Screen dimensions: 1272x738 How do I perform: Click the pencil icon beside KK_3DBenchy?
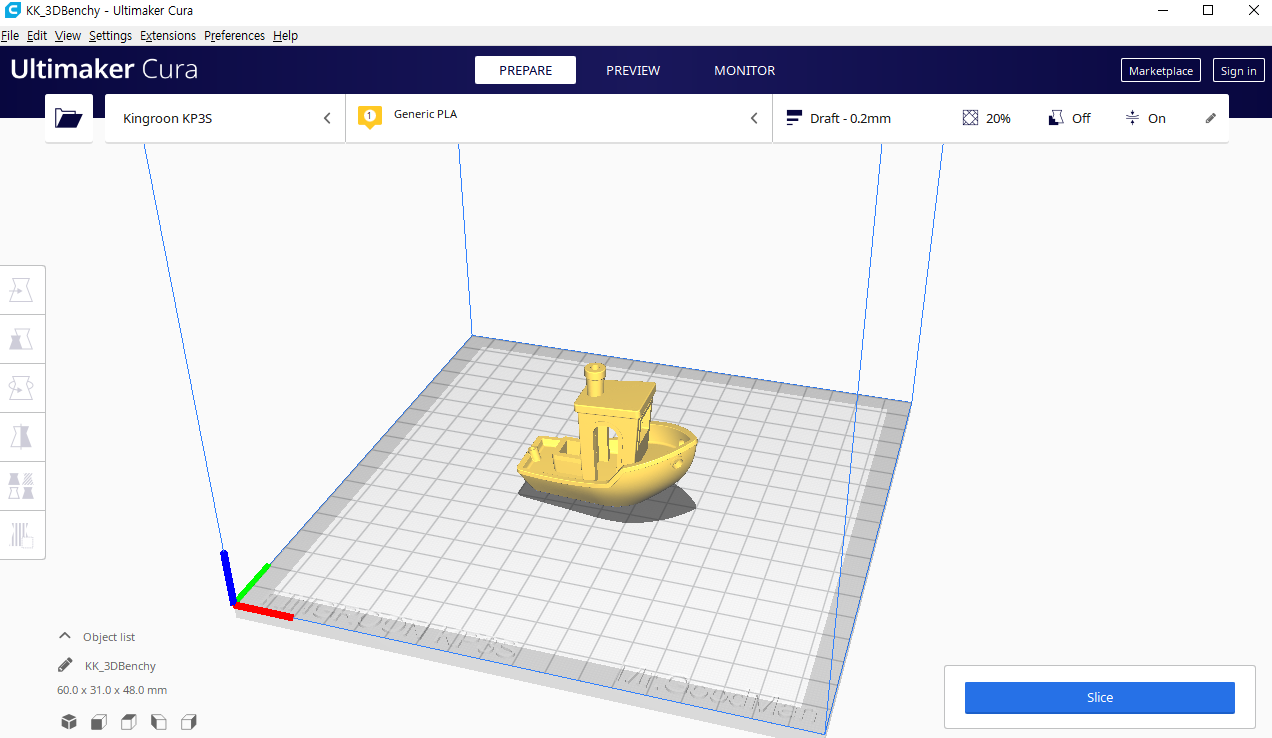click(65, 665)
